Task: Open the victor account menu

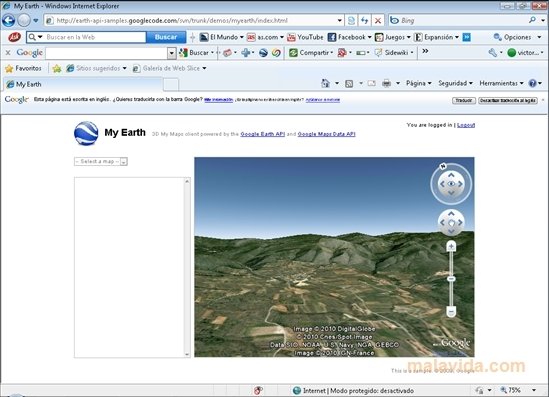Action: (525, 53)
